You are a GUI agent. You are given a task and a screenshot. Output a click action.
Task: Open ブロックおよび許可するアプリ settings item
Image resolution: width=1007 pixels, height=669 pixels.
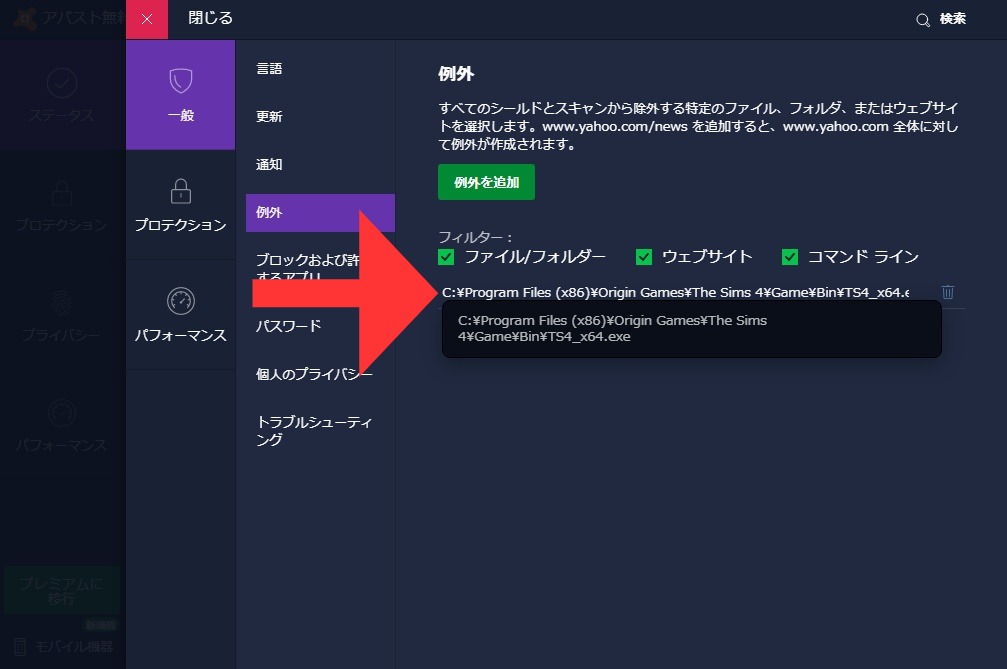308,268
